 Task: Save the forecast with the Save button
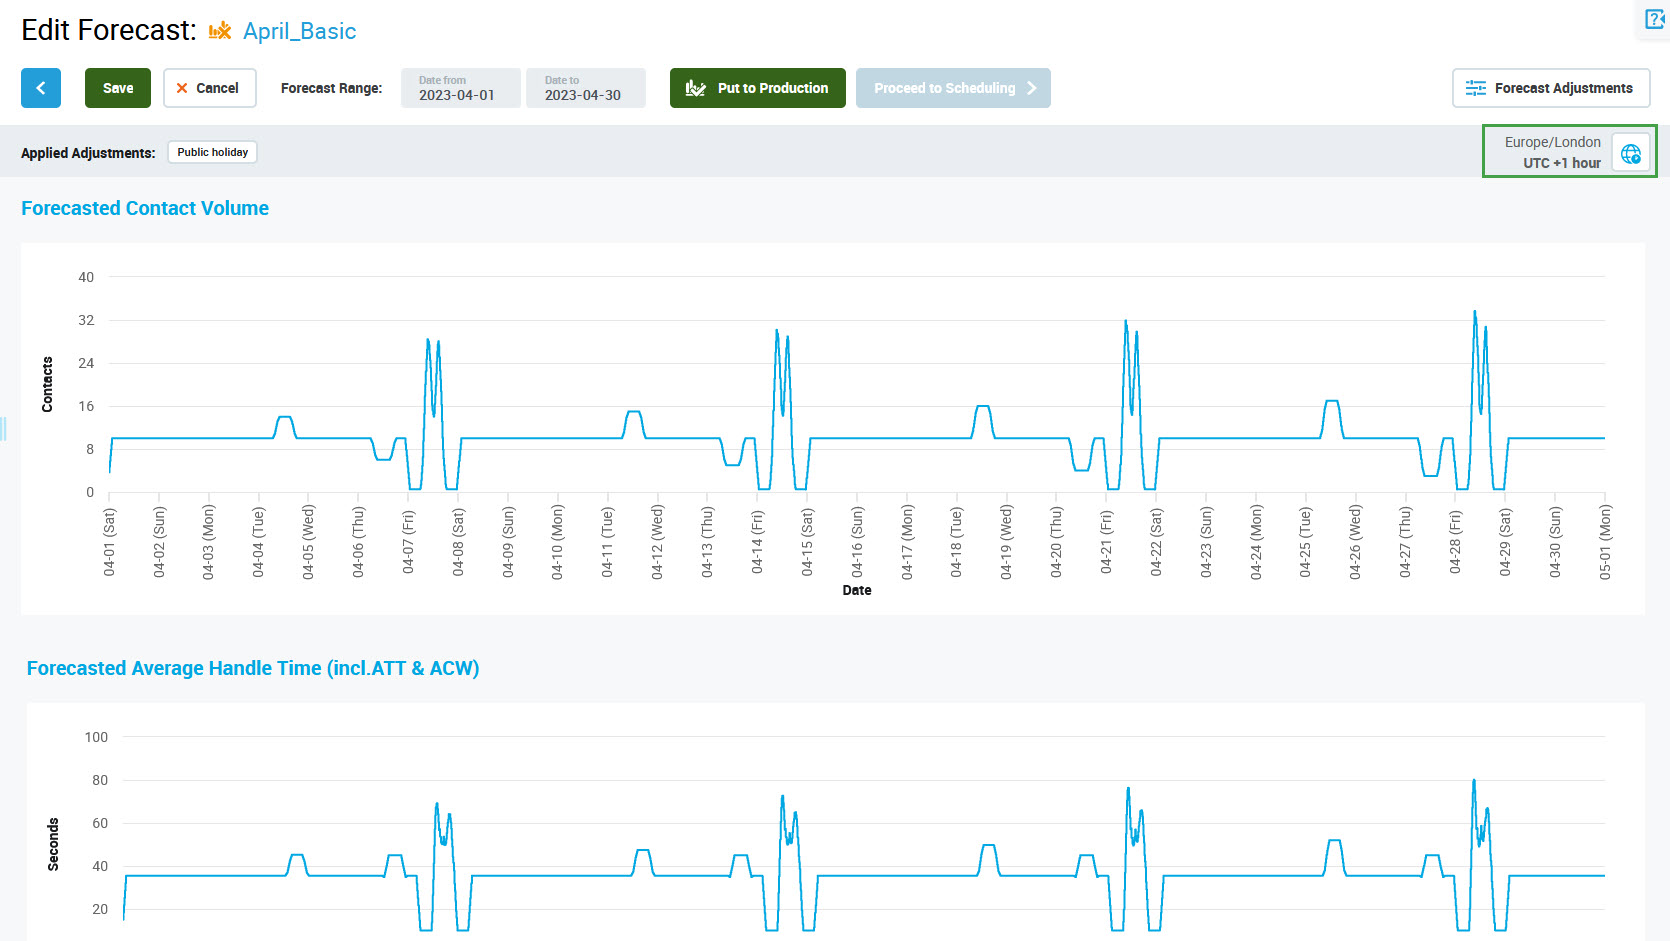[x=118, y=88]
